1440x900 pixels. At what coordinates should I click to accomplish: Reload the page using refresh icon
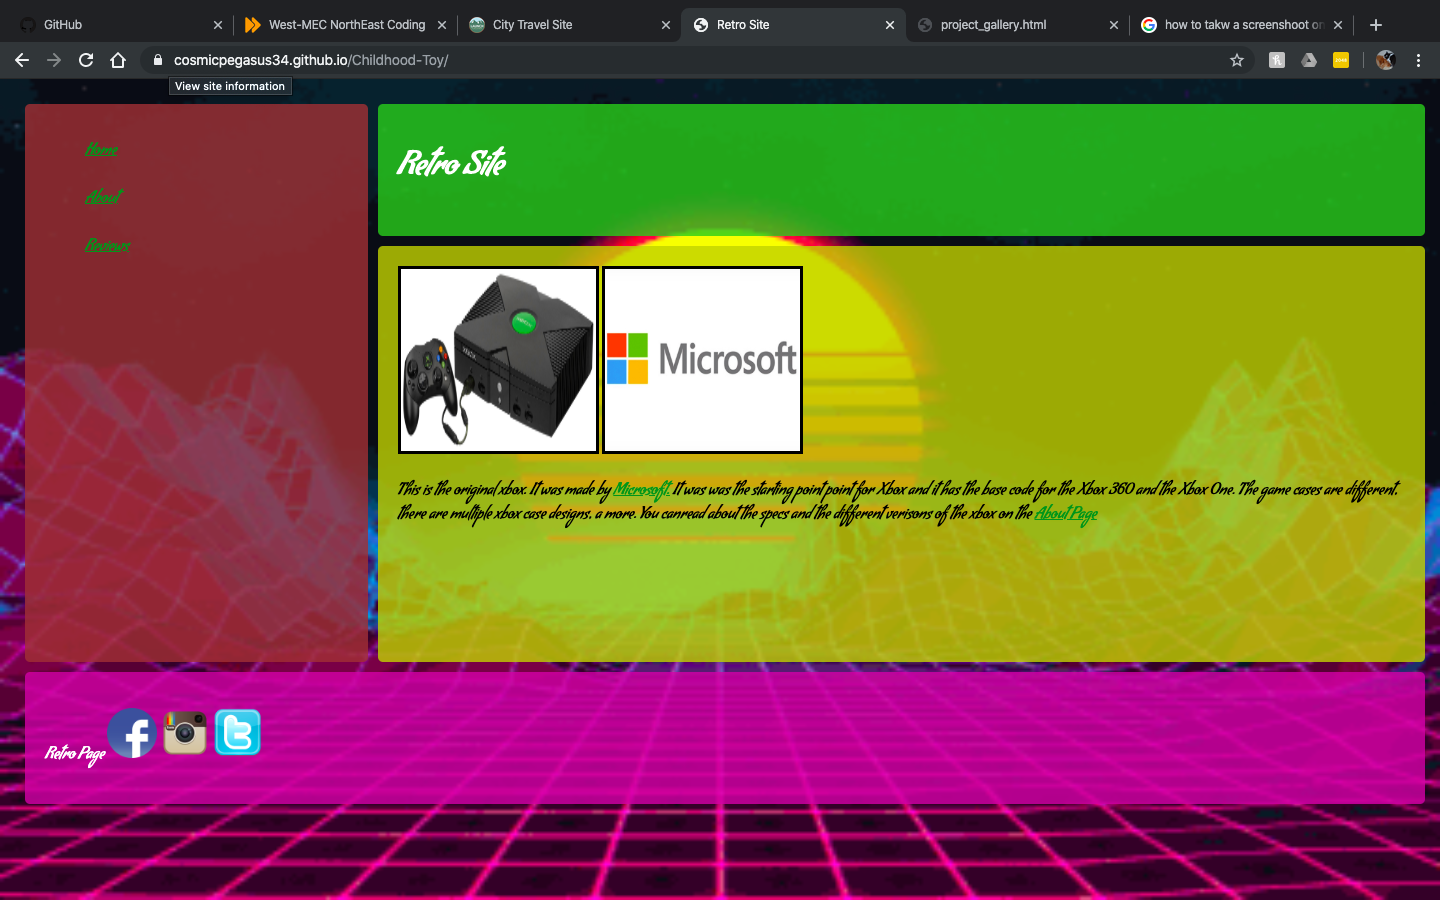coord(86,60)
